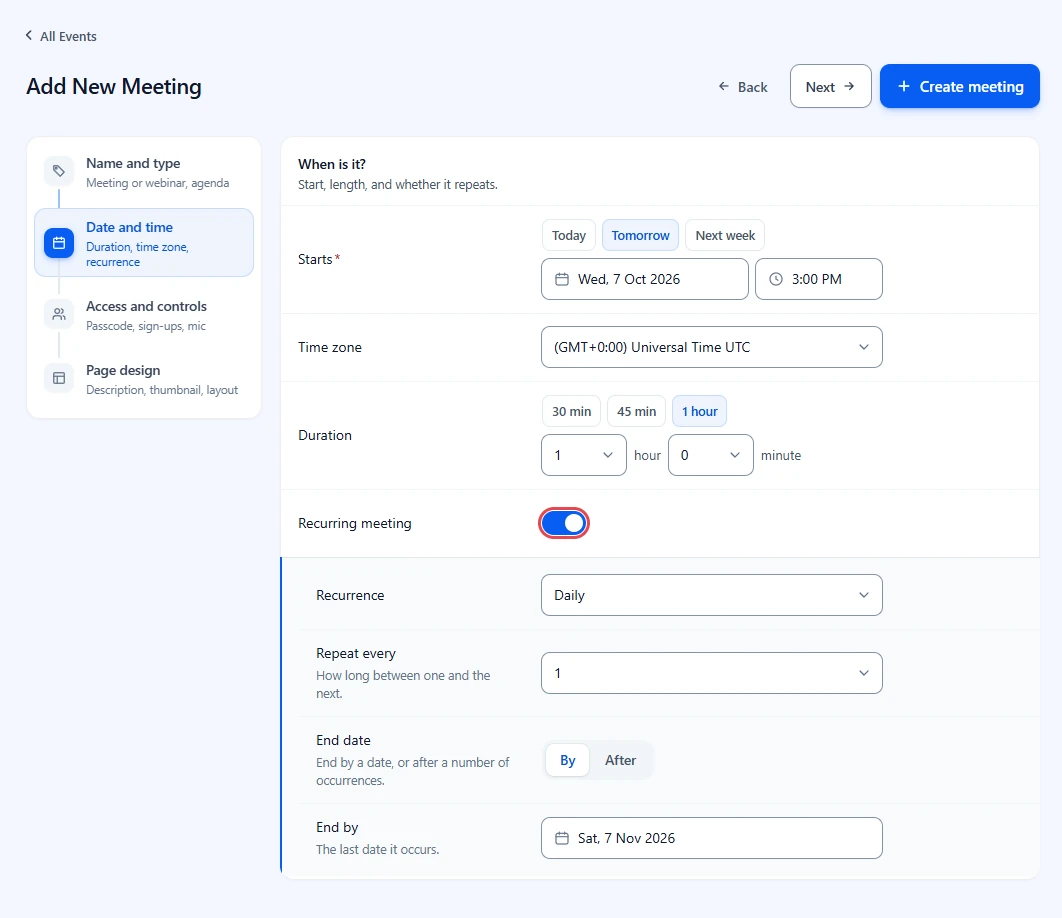Return to All Events
Image resolution: width=1062 pixels, height=918 pixels.
tap(61, 36)
